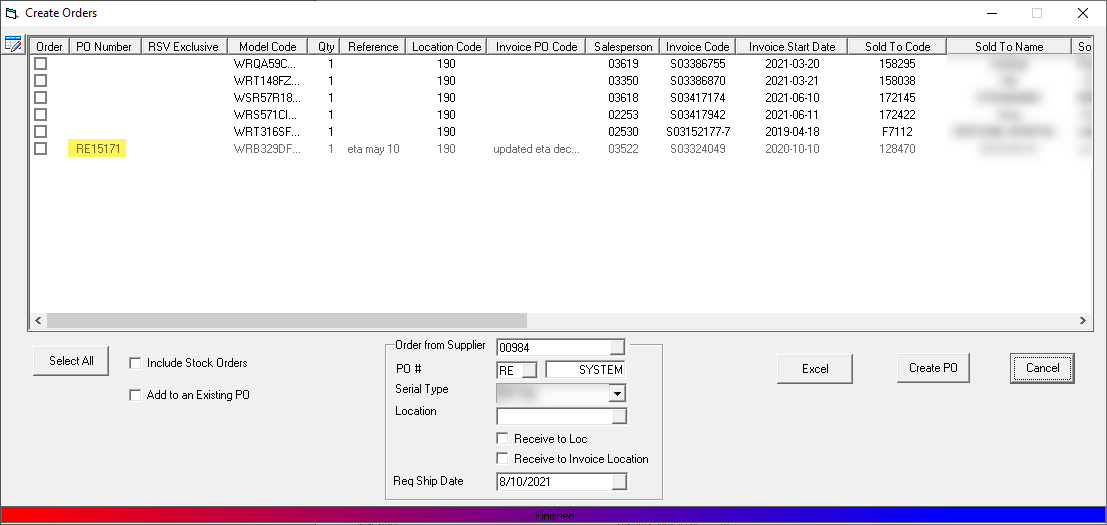
Task: Check Receive to Loc option
Action: pyautogui.click(x=502, y=439)
